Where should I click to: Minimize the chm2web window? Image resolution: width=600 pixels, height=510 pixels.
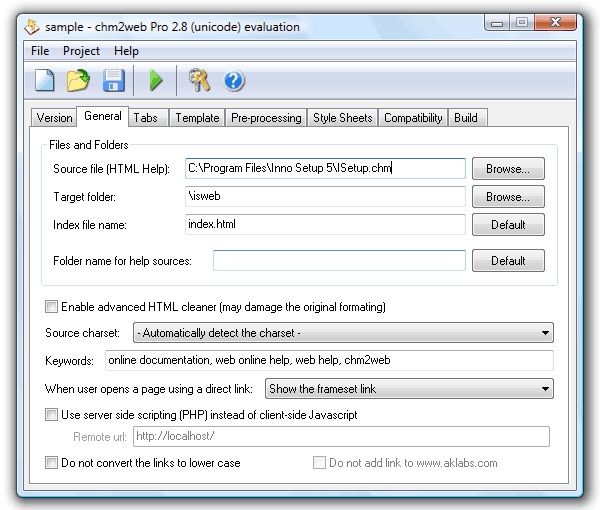coord(497,23)
